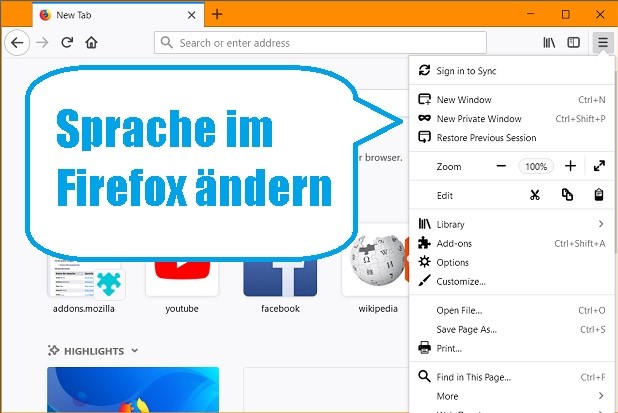Viewport: 618px width, 413px height.
Task: Click the magnifier icon beside Find
Action: [424, 376]
